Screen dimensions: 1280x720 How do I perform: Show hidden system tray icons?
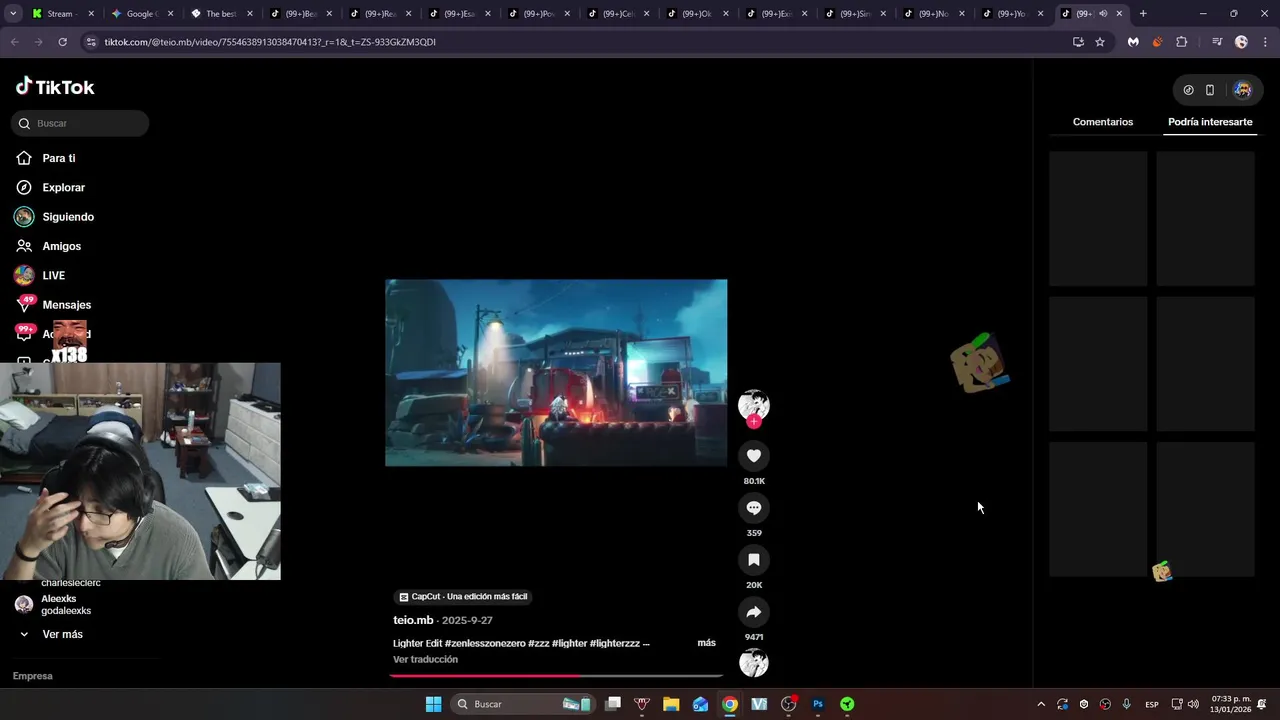(1041, 704)
